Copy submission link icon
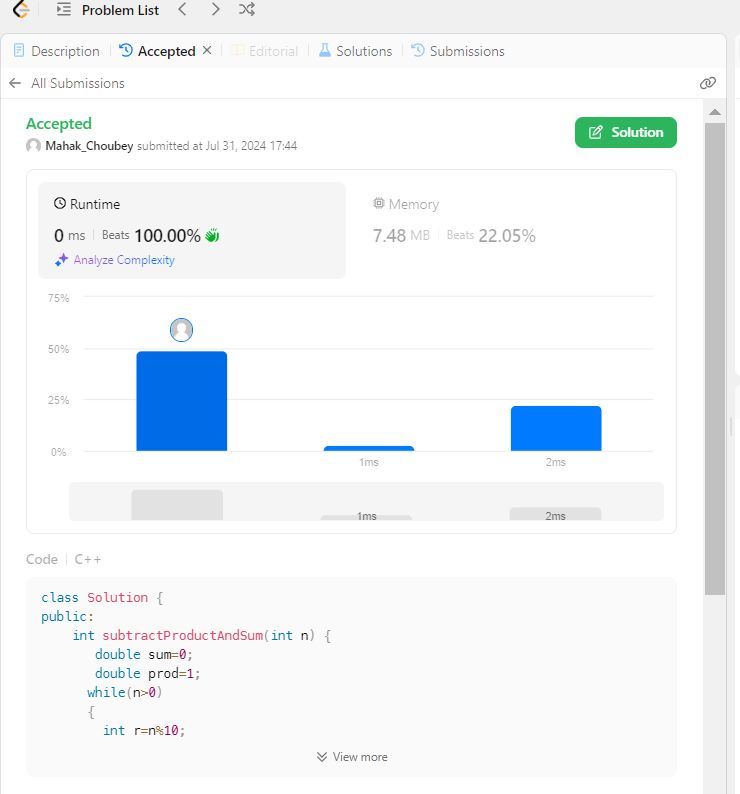Screen dimensions: 740x794 (708, 83)
